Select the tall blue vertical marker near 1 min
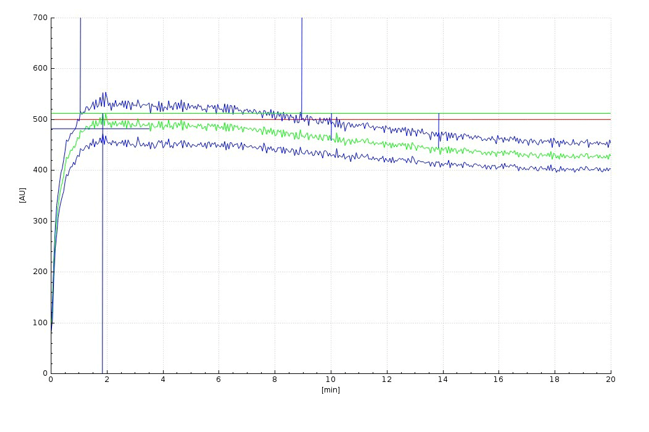The image size is (649, 432). [80, 66]
